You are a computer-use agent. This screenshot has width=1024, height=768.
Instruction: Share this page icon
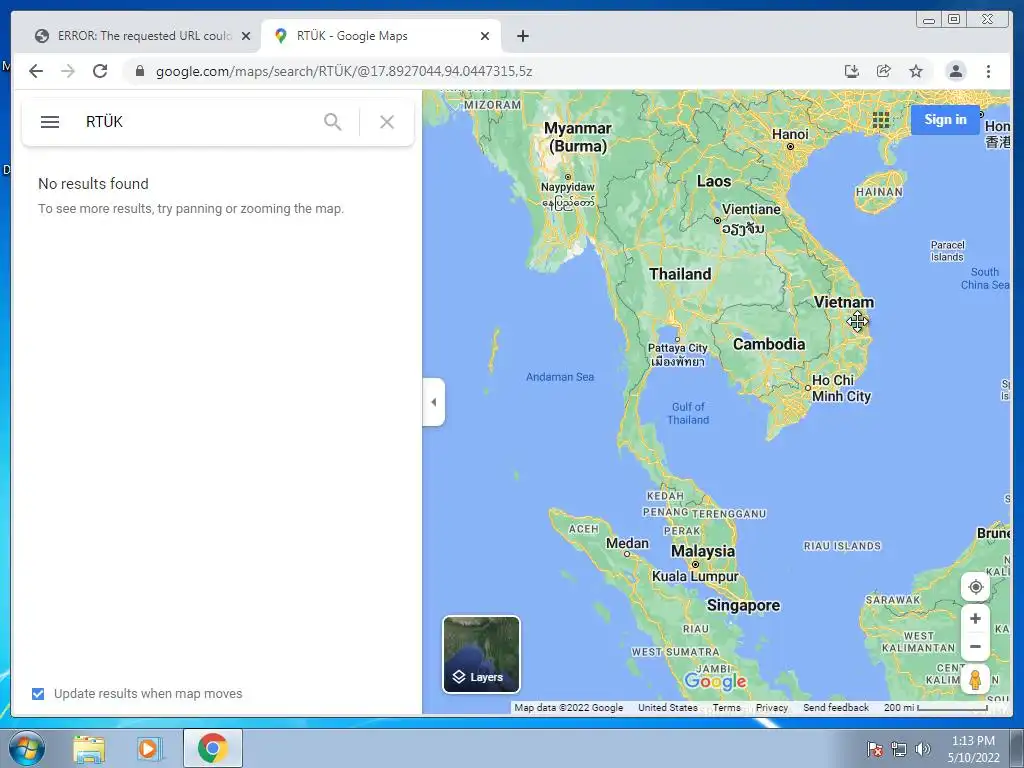coord(884,71)
